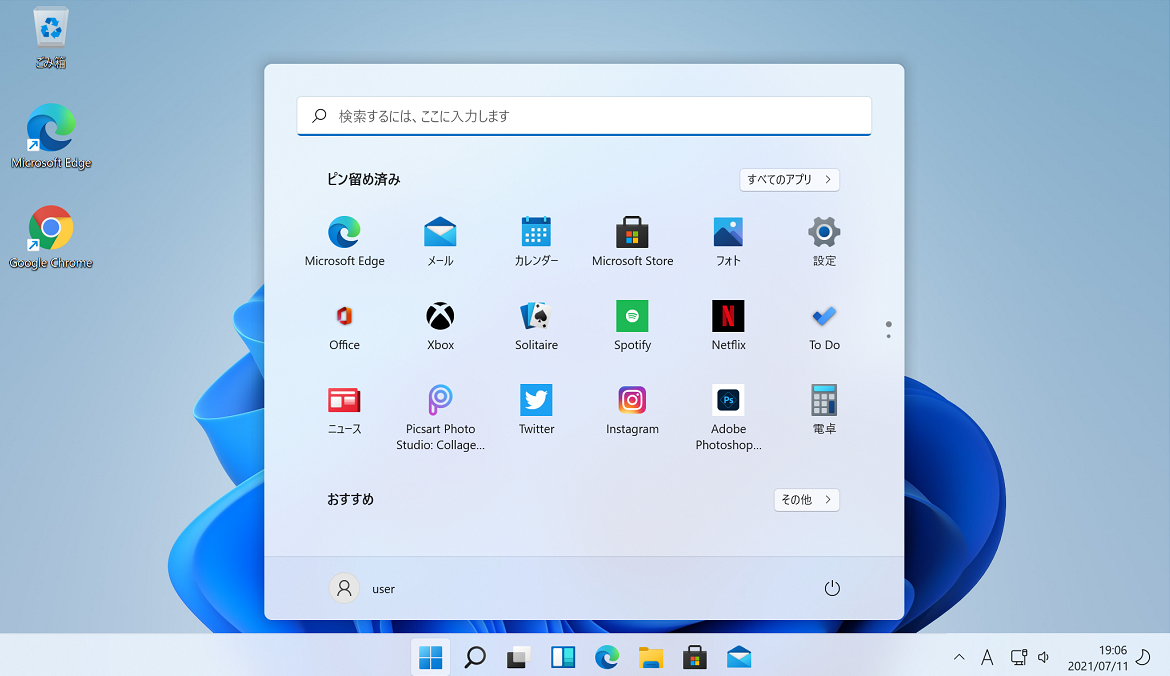The width and height of the screenshot is (1170, 676).
Task: Select the ごみ箱 desktop icon
Action: [51, 37]
